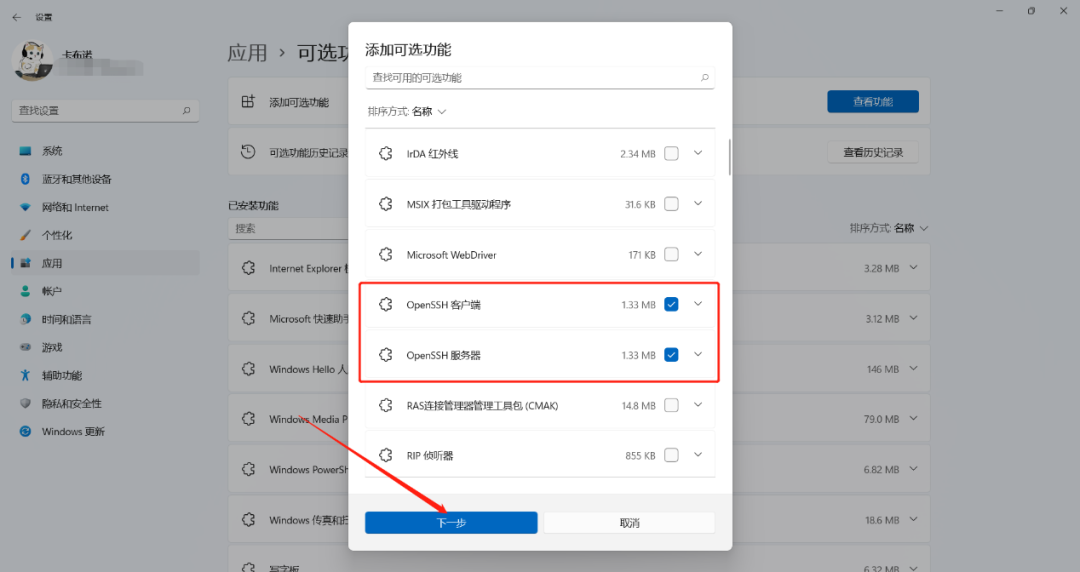
Task: Click the Windows 传真和扫描 feature icon
Action: [x=249, y=520]
